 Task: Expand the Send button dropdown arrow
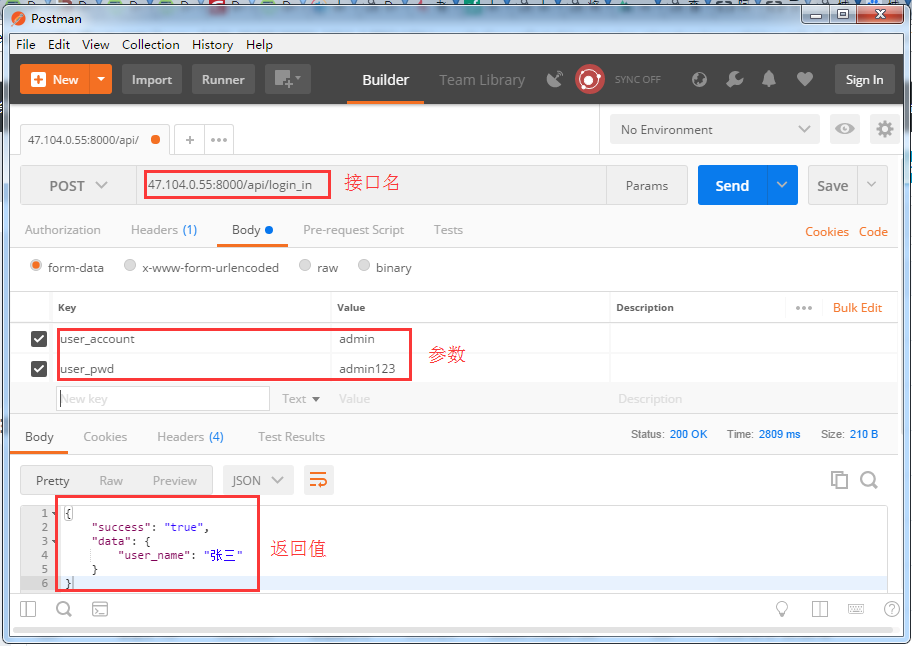(x=782, y=185)
